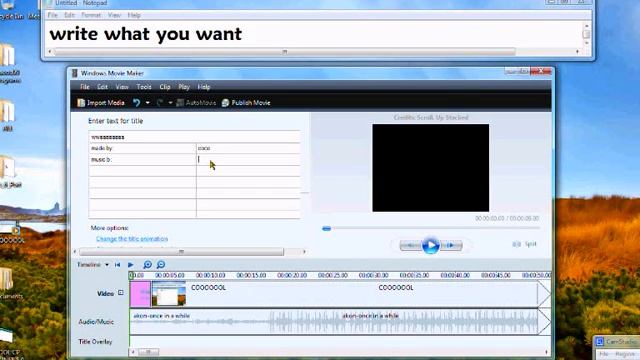Click the AutoMovie toolbar button
The width and height of the screenshot is (640, 360).
click(196, 103)
